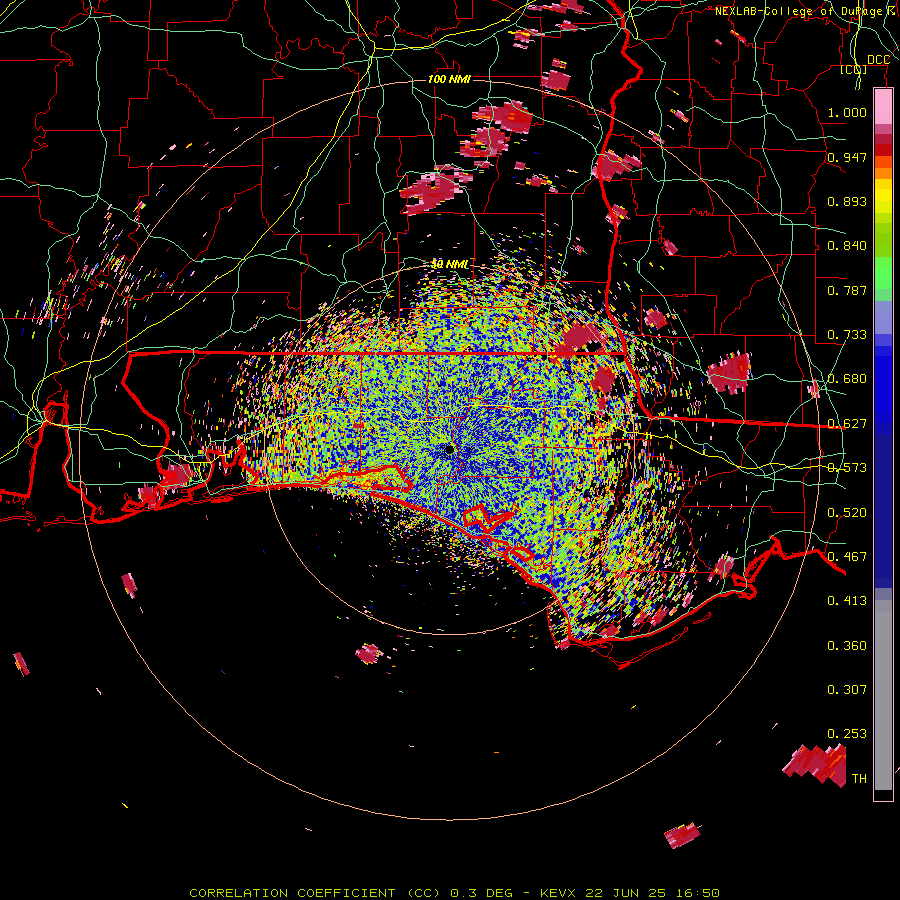The width and height of the screenshot is (900, 900).
Task: Click the 0.627 scale value
Action: [847, 424]
